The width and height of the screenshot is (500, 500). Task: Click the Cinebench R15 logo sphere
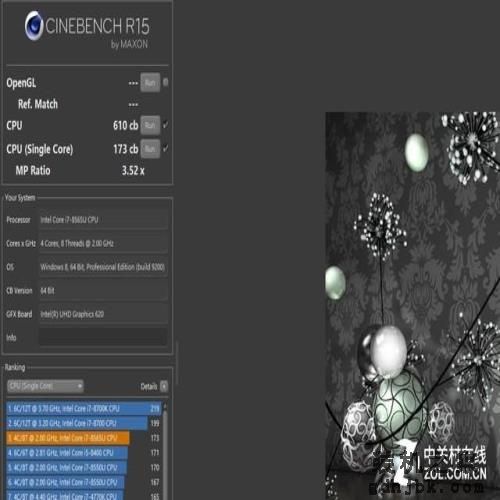click(34, 25)
